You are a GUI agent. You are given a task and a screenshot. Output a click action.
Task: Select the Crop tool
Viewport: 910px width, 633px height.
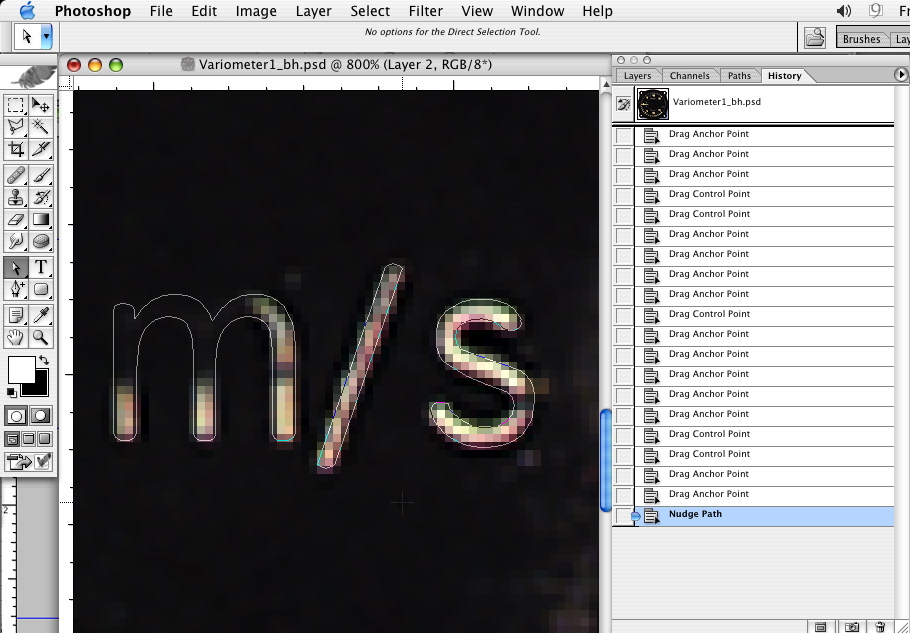pos(16,150)
